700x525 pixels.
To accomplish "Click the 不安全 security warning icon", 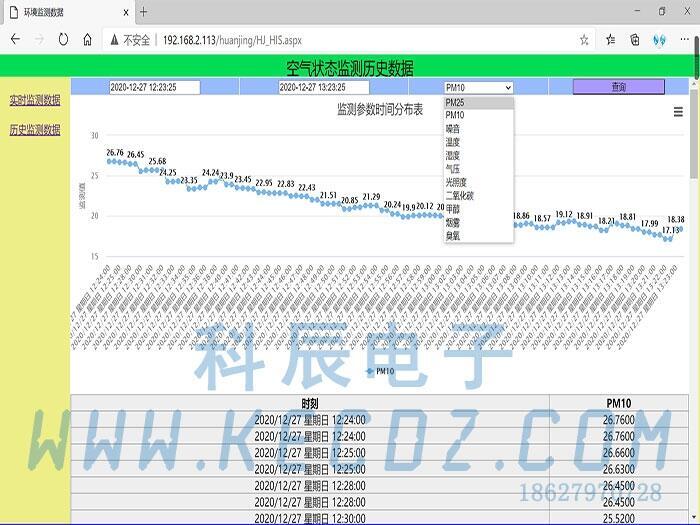I will (x=116, y=40).
